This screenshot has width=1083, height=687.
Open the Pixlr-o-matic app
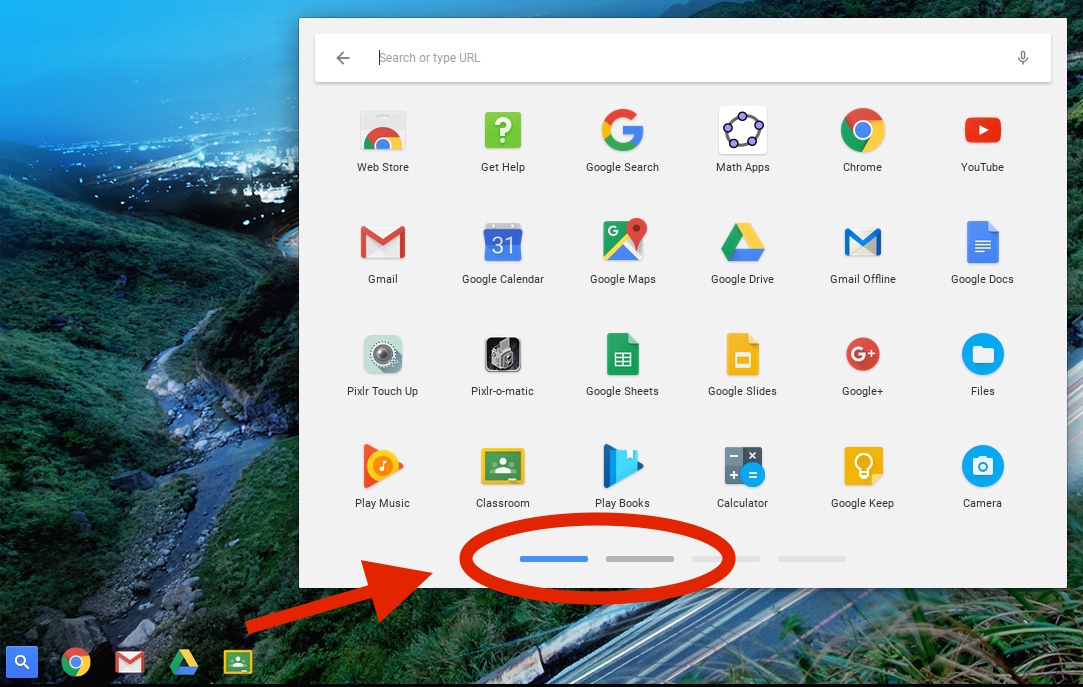coord(503,354)
